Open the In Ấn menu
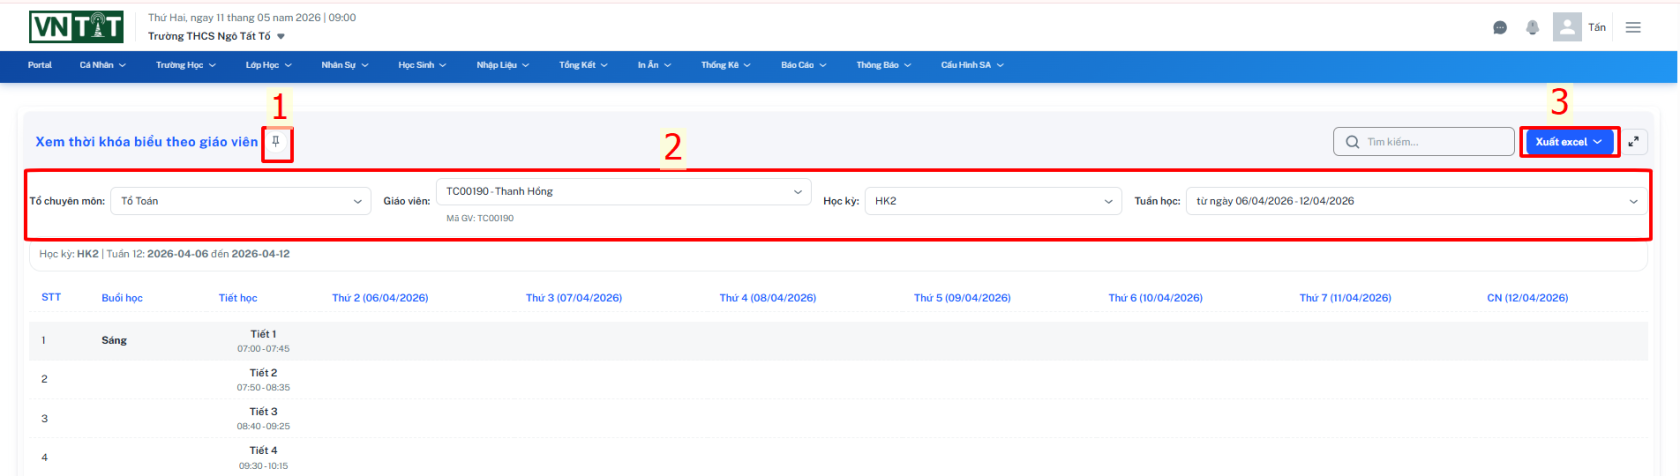The height and width of the screenshot is (476, 1680). click(654, 65)
